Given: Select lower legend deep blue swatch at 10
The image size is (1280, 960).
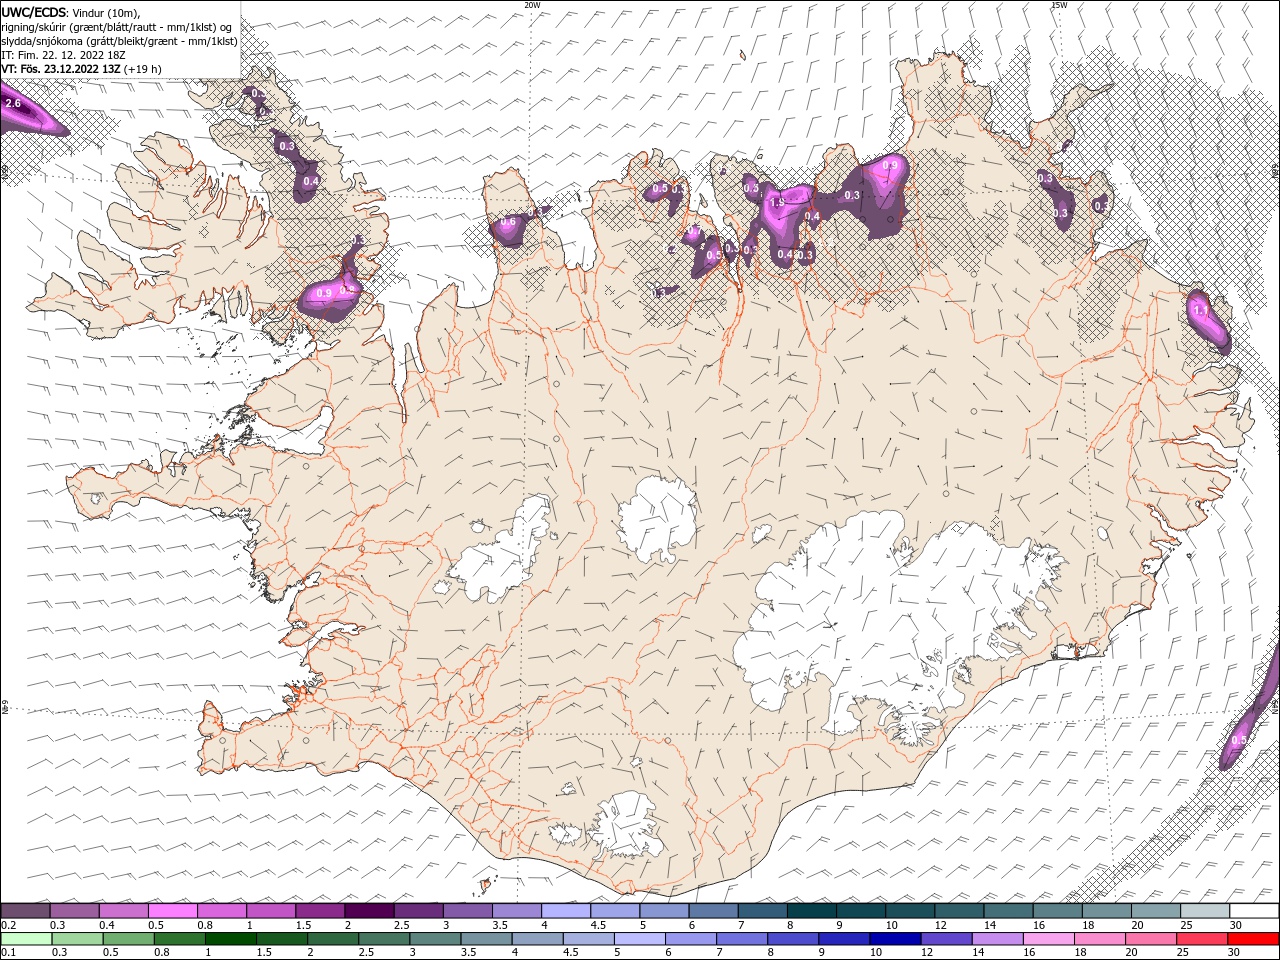Looking at the screenshot, I should [894, 939].
